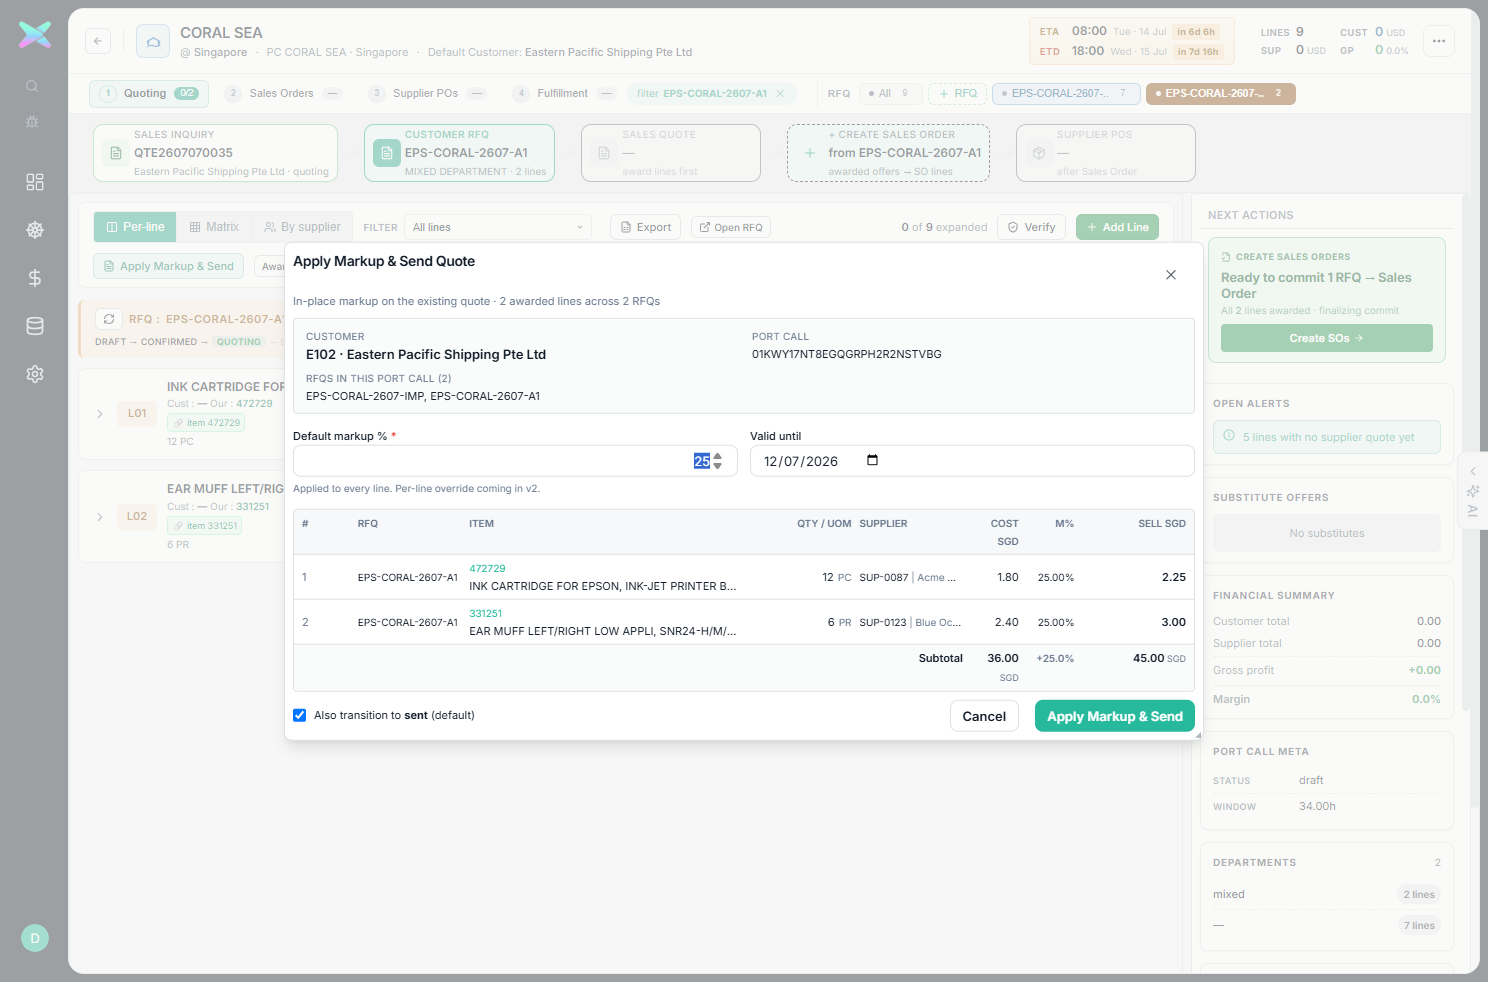This screenshot has width=1488, height=982.
Task: Click the SUP-0087 supplier cell
Action: tap(908, 578)
